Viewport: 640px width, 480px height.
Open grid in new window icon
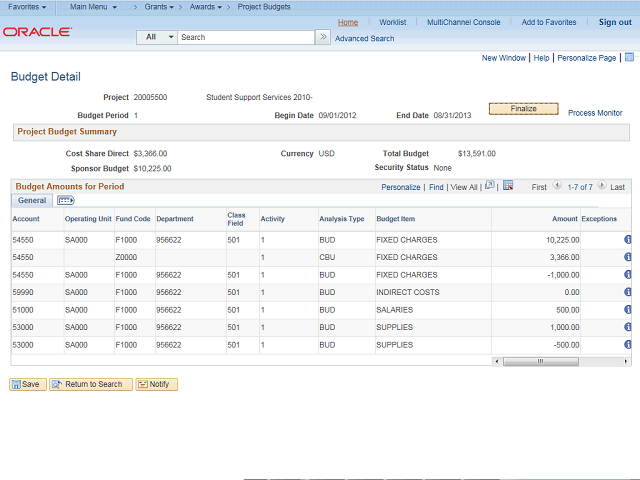pyautogui.click(x=489, y=186)
